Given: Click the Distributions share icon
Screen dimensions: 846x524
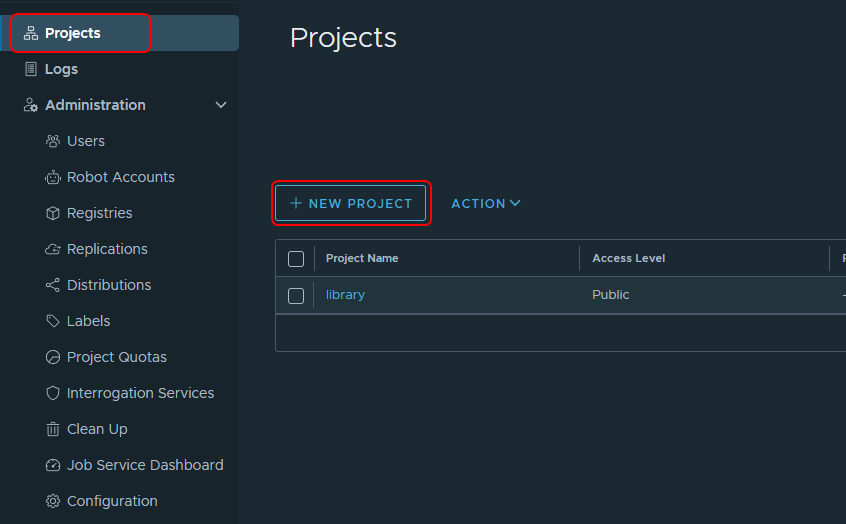Looking at the screenshot, I should (53, 285).
